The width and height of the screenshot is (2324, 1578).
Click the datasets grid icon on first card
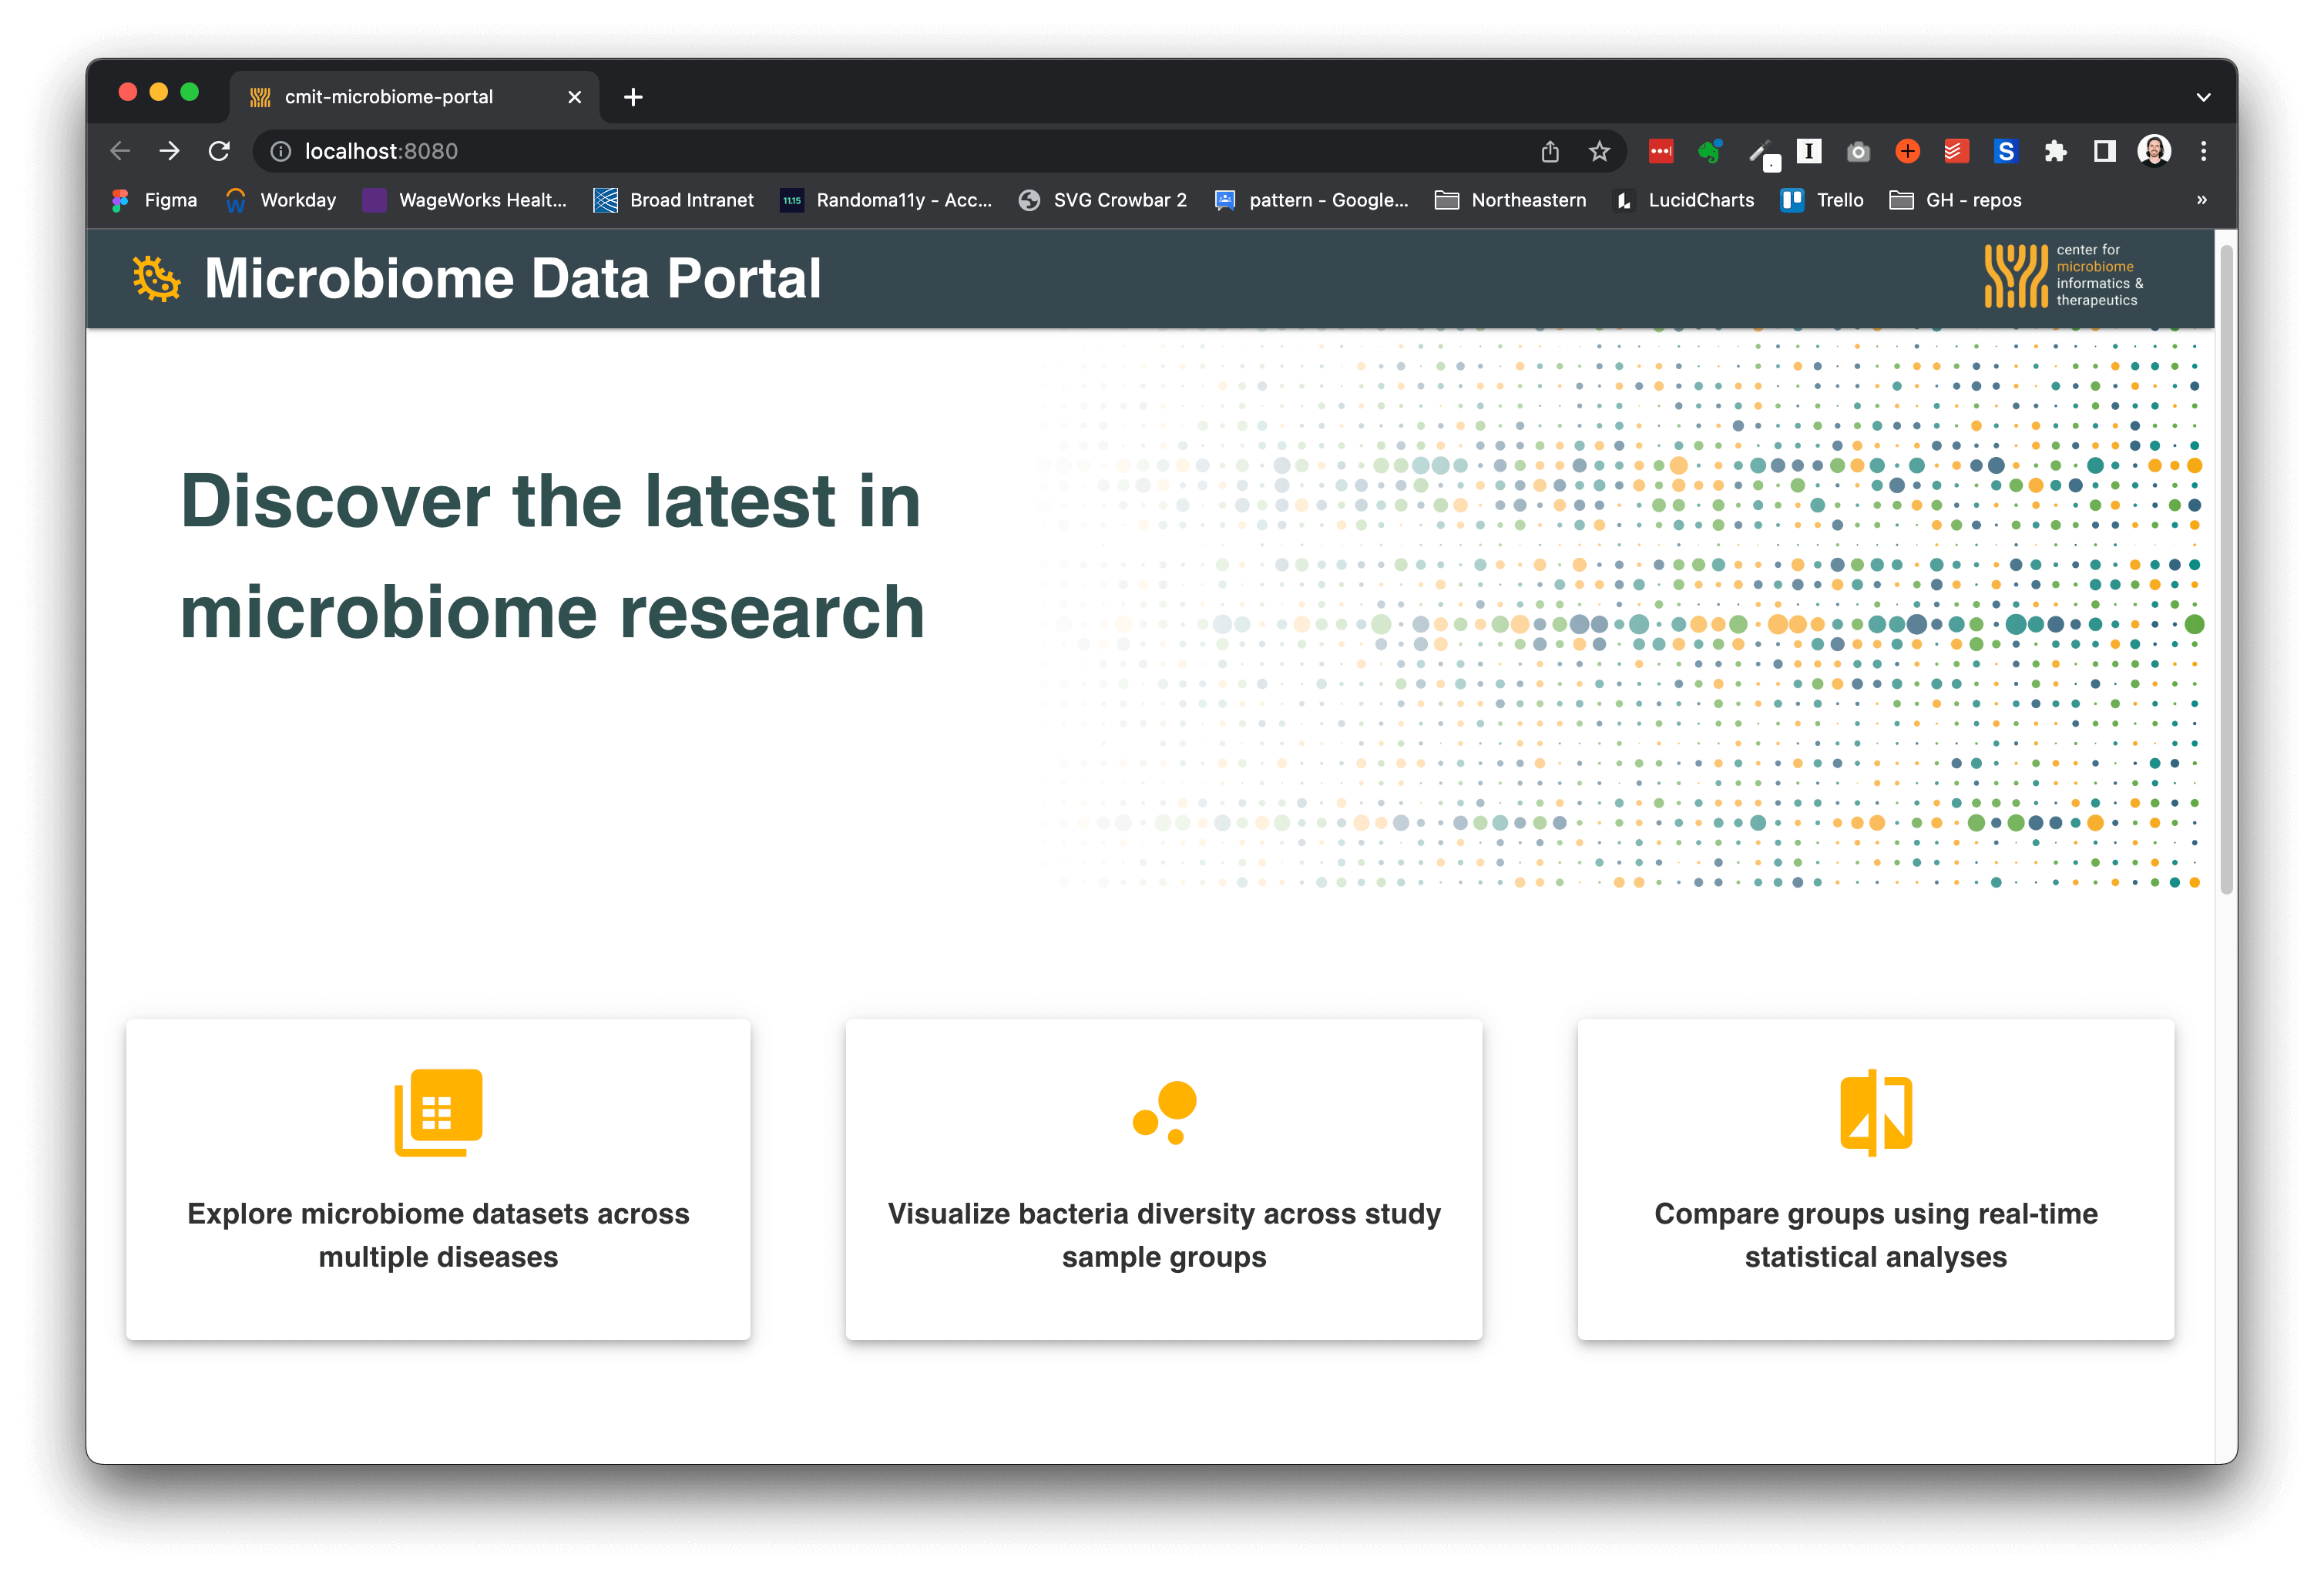coord(438,1112)
